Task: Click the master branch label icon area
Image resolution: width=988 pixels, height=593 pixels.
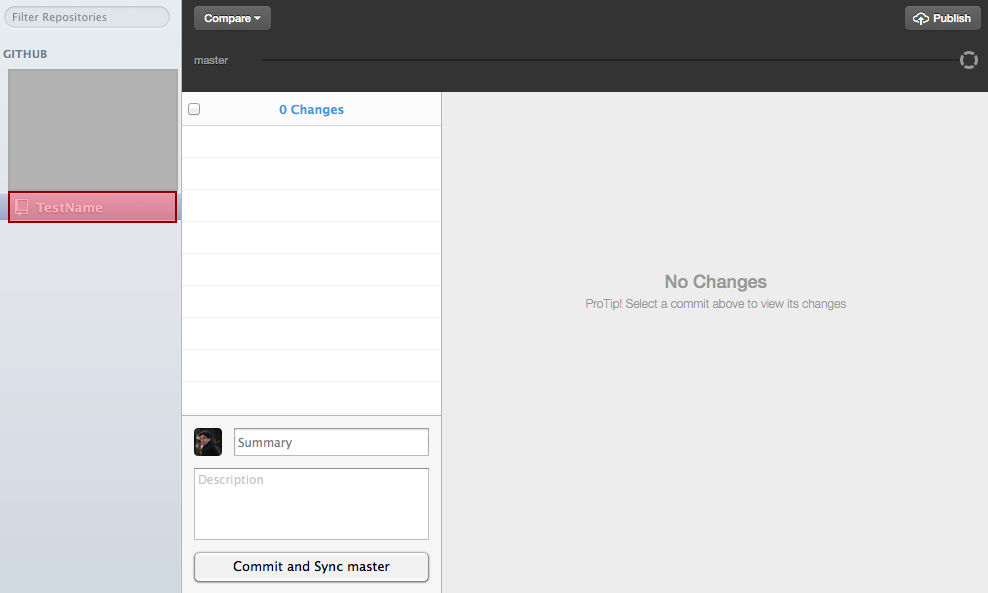Action: tap(211, 60)
